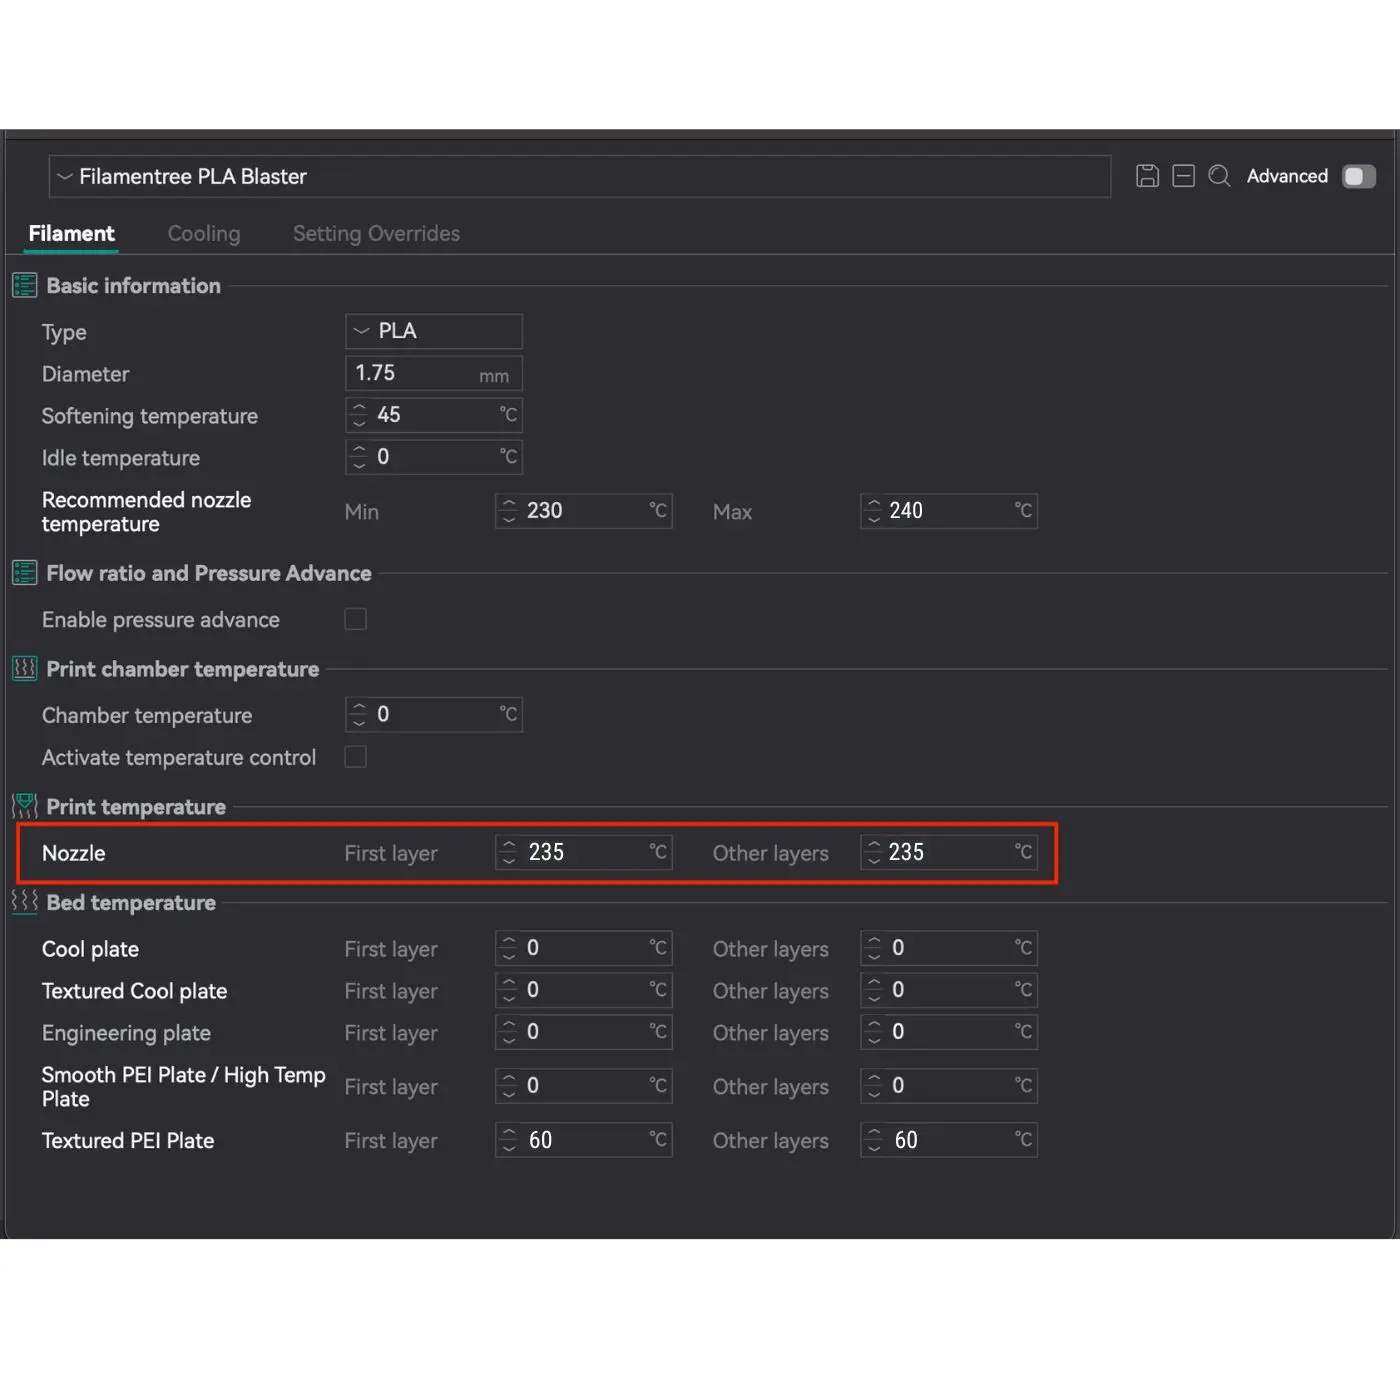Click the search settings magnifier icon
The width and height of the screenshot is (1400, 1400).
click(x=1219, y=176)
